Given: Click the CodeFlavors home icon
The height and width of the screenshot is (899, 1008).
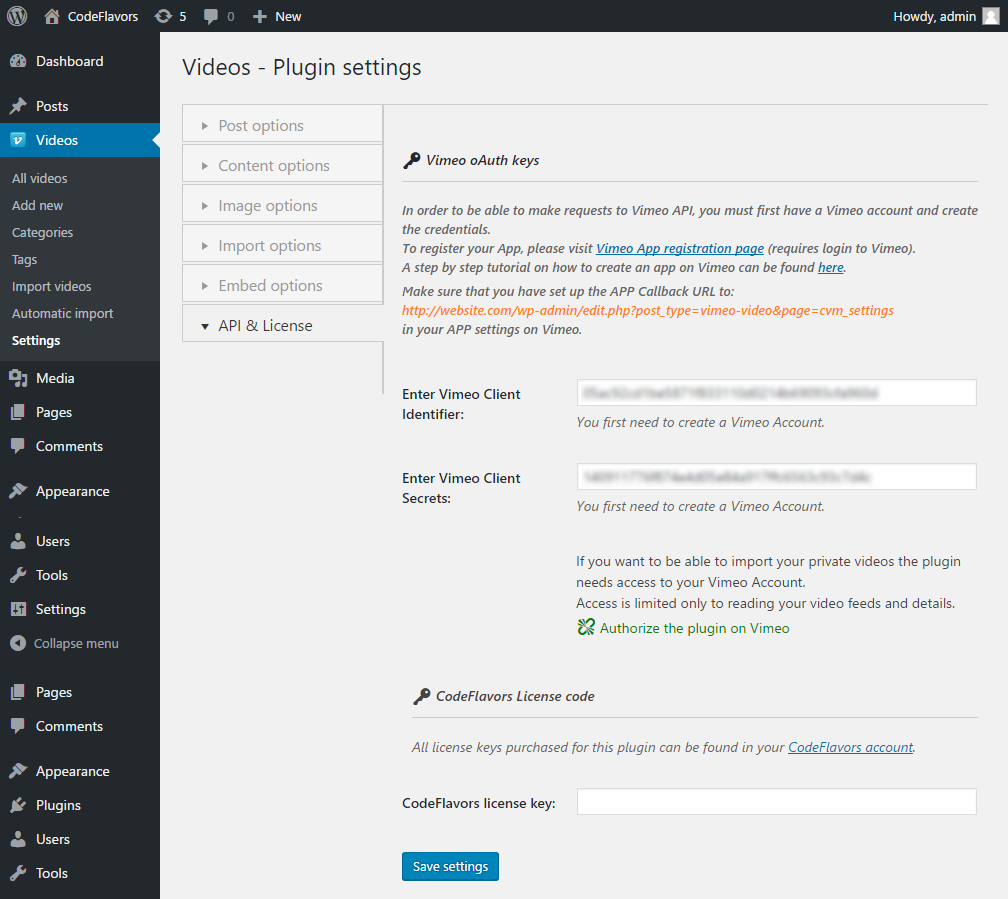Looking at the screenshot, I should coord(52,16).
